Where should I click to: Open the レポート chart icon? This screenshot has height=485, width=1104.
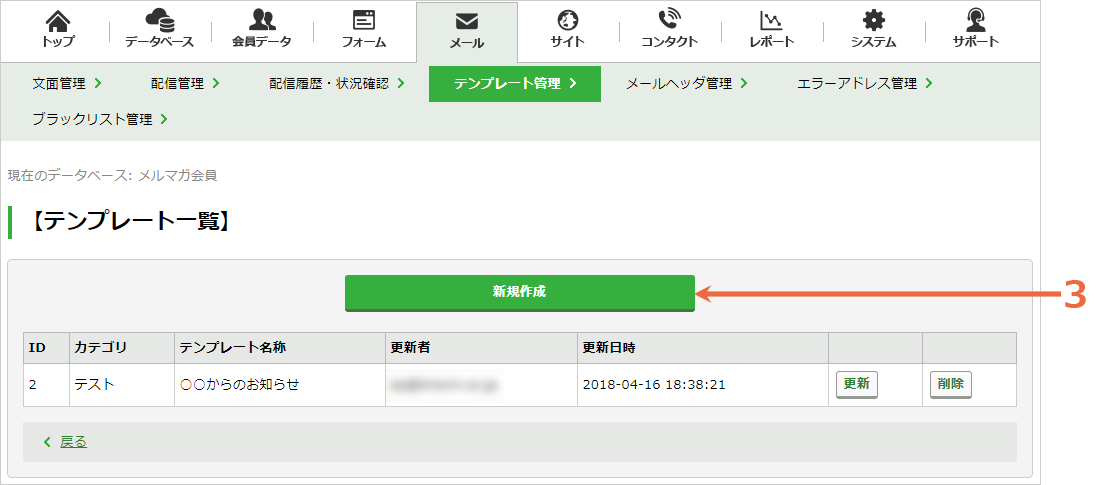(772, 20)
